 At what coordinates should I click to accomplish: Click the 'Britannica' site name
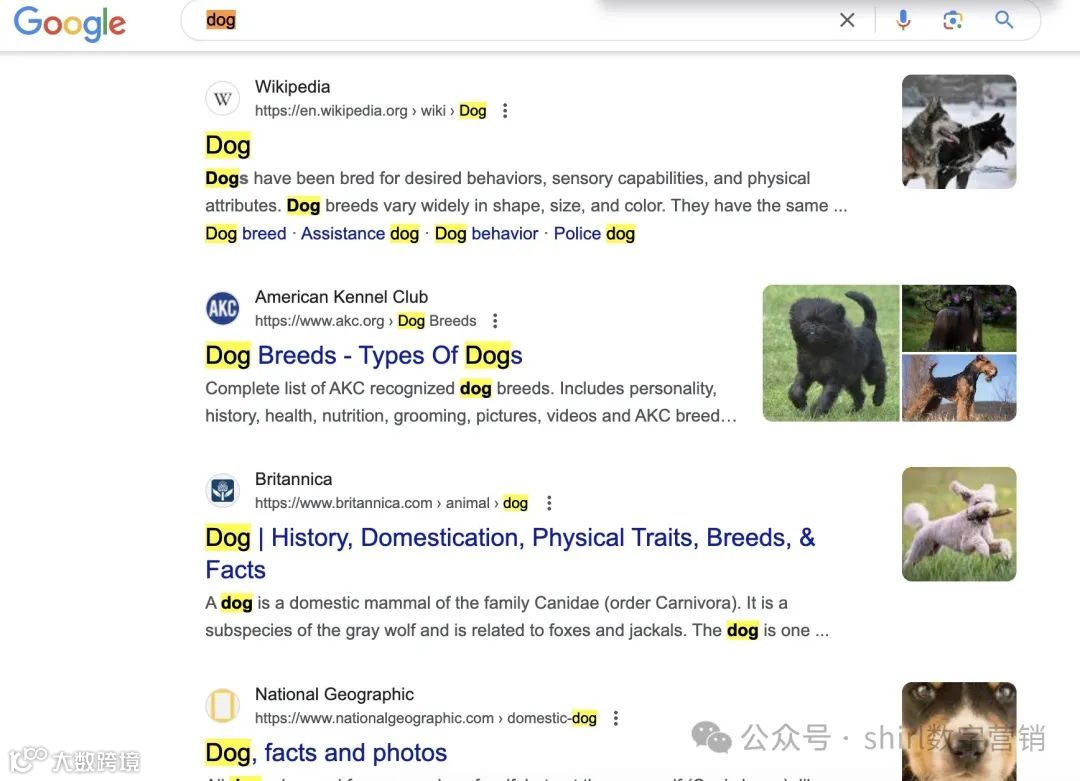tap(293, 479)
